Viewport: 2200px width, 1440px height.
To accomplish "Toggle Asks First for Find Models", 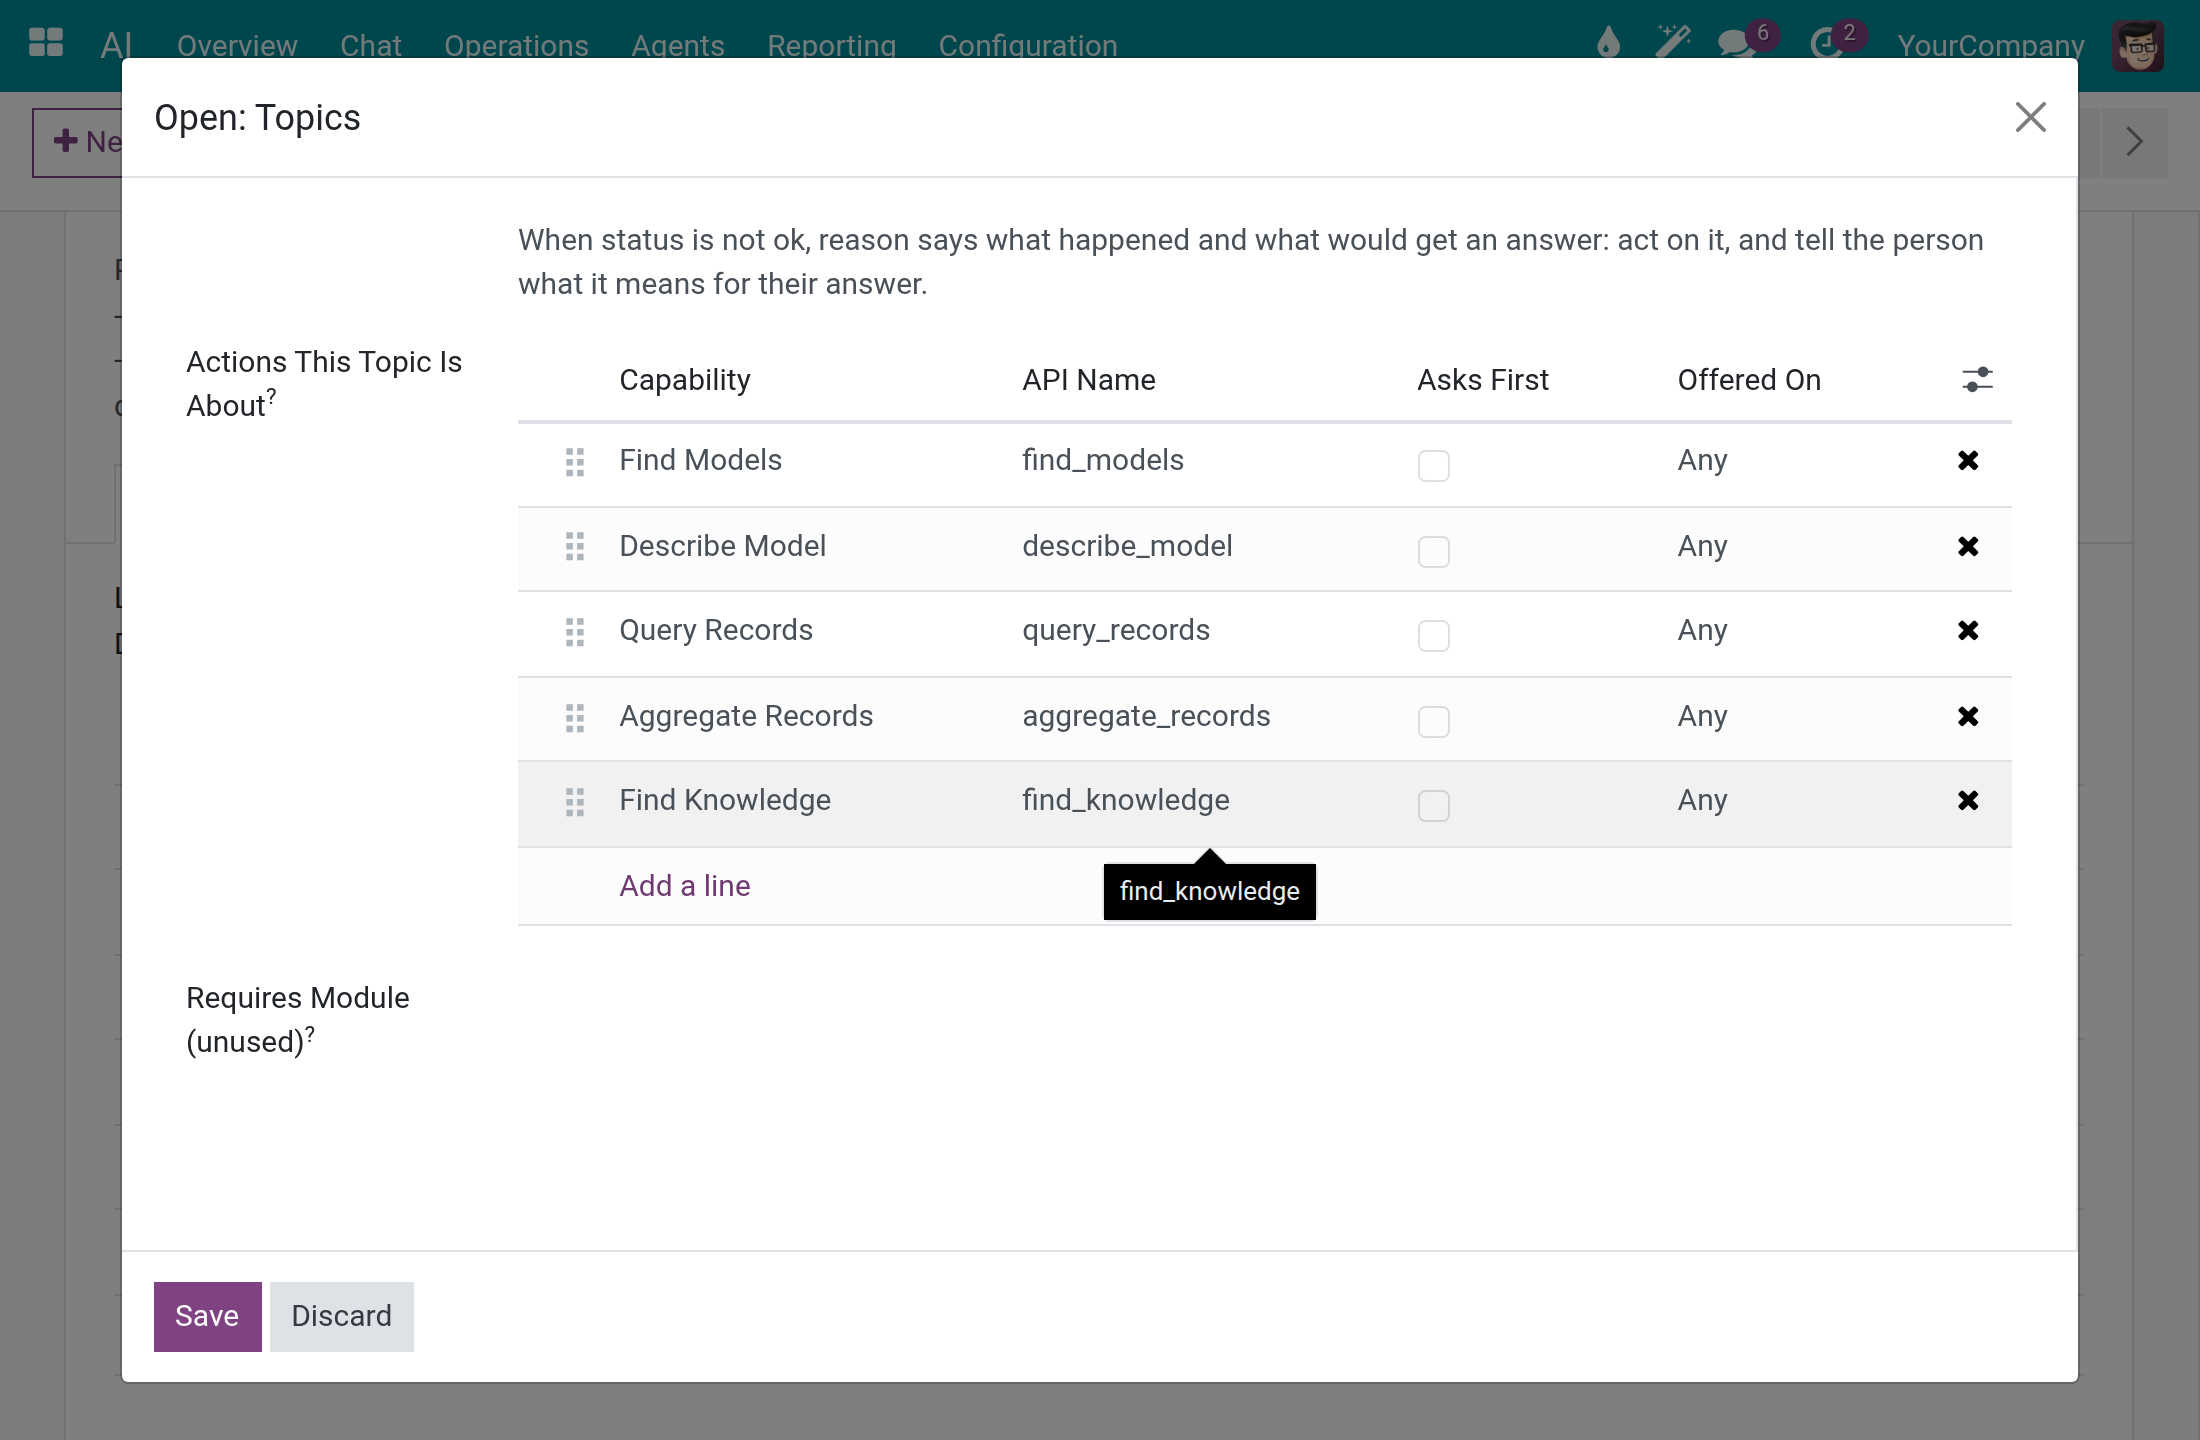I will (1434, 465).
